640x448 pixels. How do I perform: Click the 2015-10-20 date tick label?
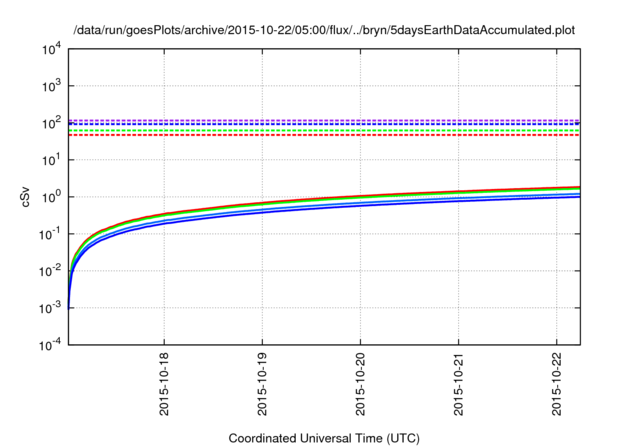360,384
